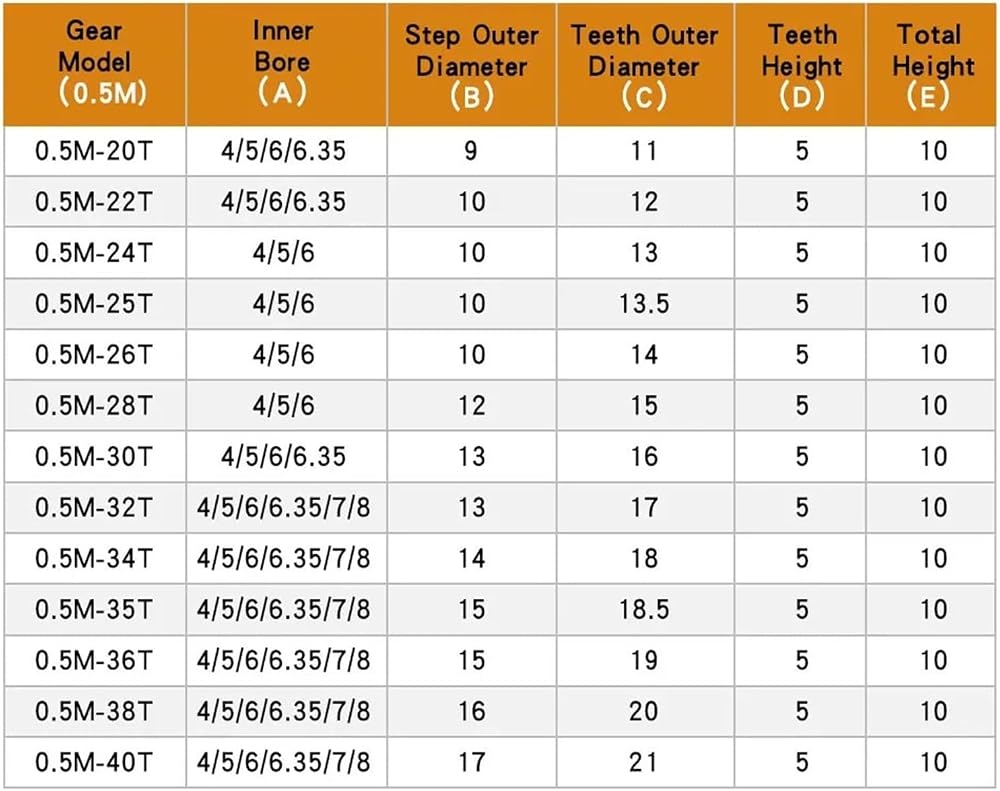The height and width of the screenshot is (791, 1000).
Task: Select the Inner Bore (A) header cell
Action: pyautogui.click(x=286, y=64)
